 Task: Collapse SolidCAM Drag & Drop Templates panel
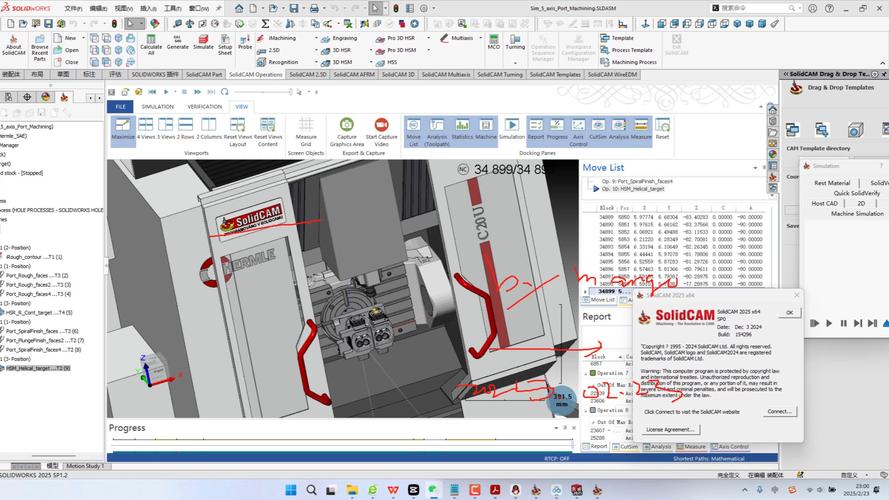(786, 74)
